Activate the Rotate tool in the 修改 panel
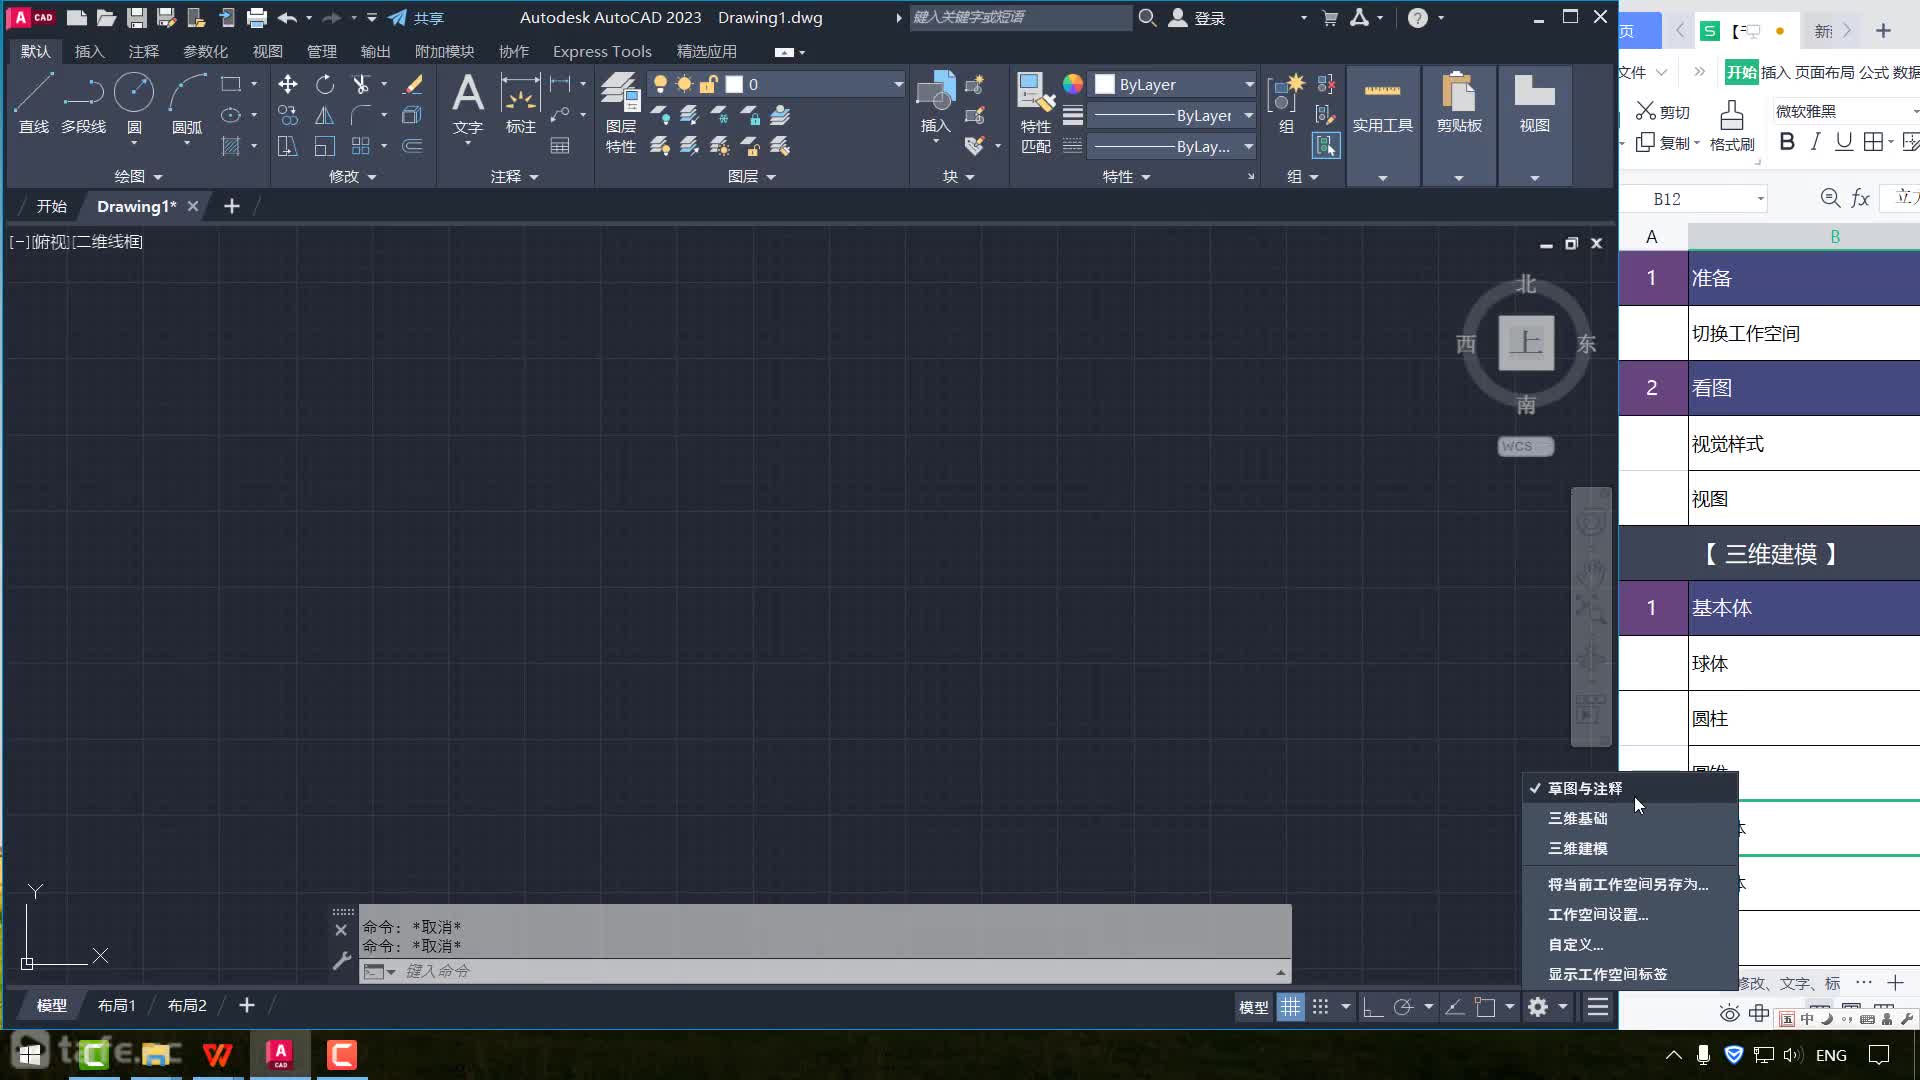The width and height of the screenshot is (1920, 1080). click(x=325, y=84)
